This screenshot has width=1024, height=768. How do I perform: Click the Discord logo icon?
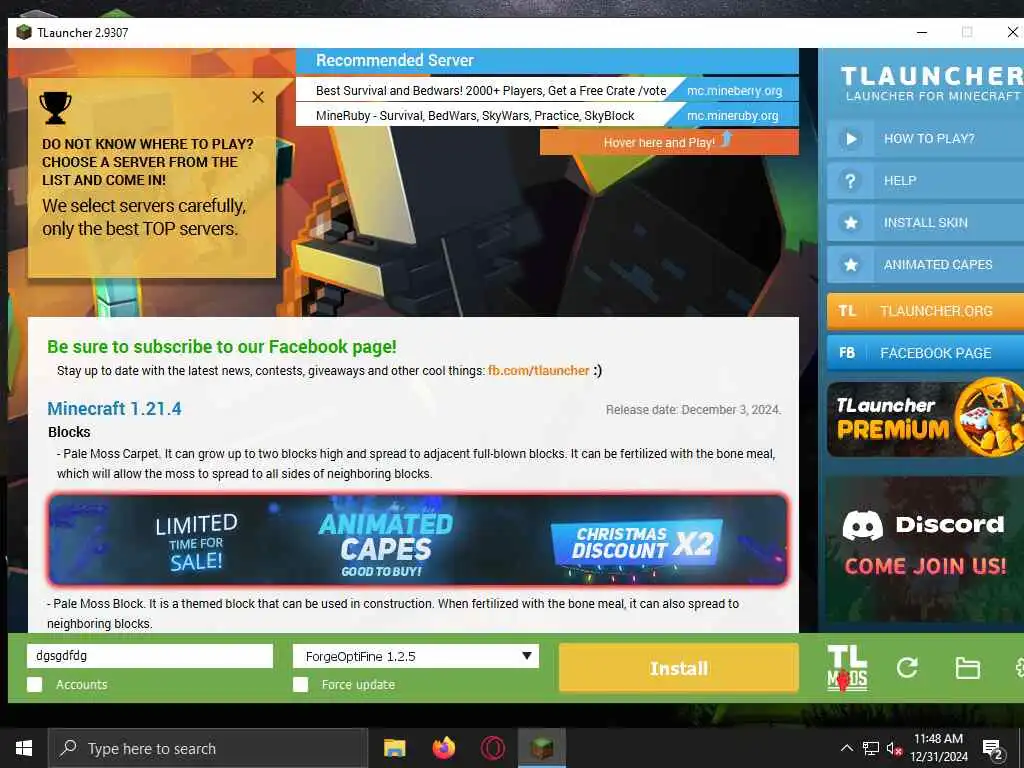point(863,526)
